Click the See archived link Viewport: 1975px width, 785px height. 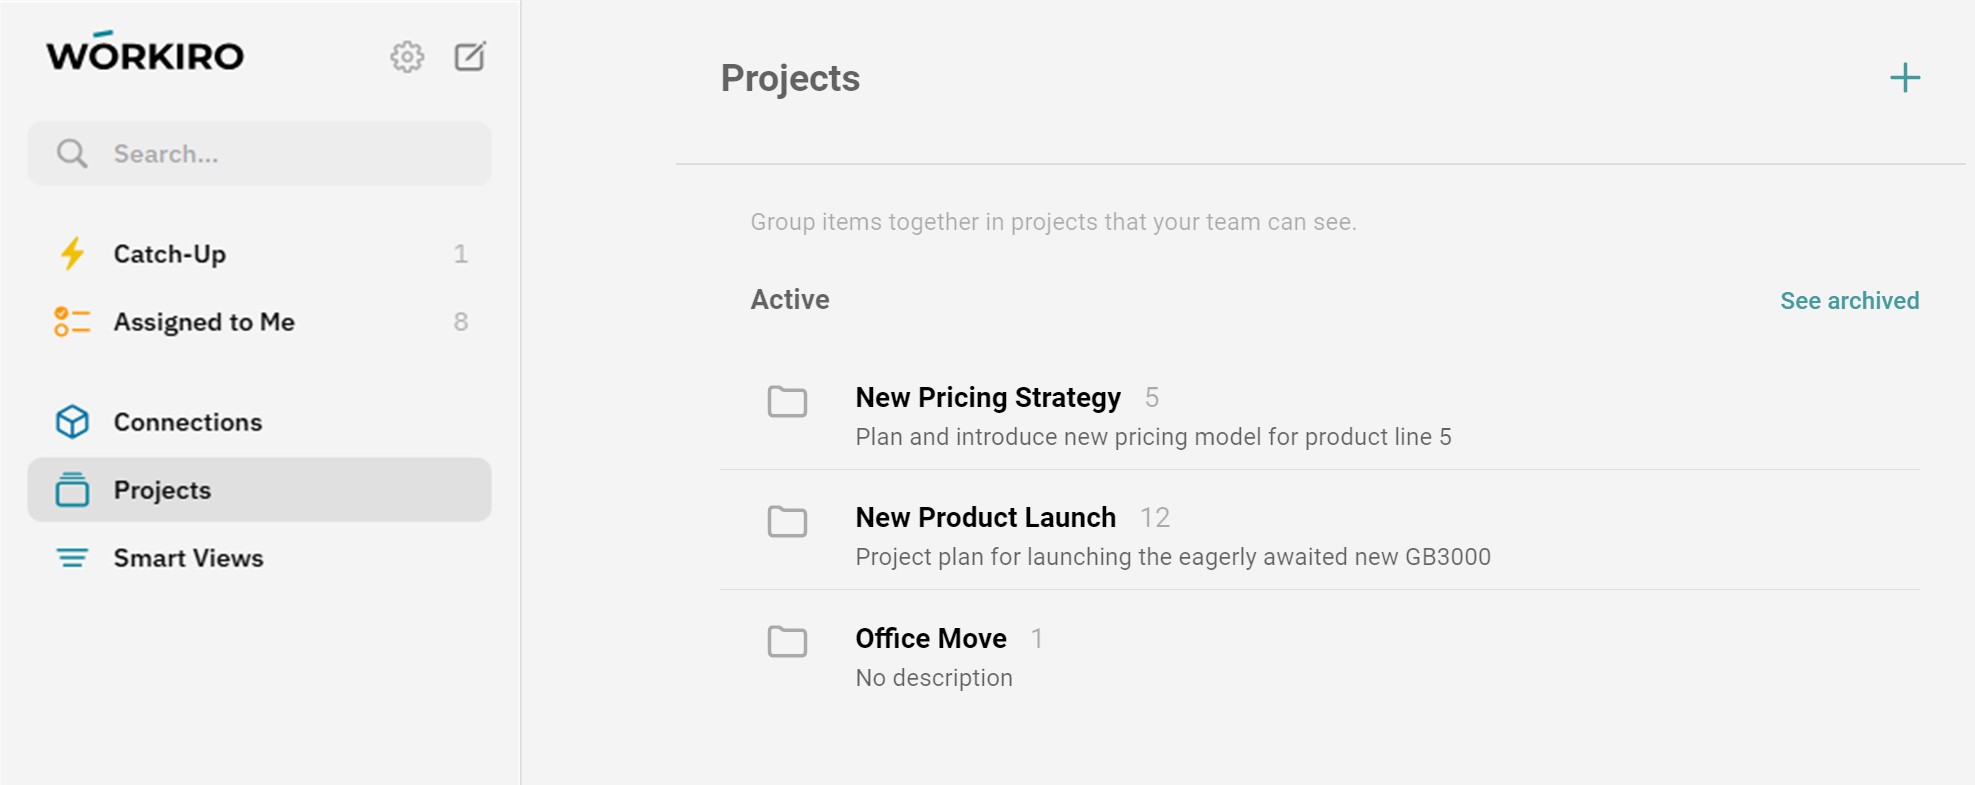tap(1849, 301)
